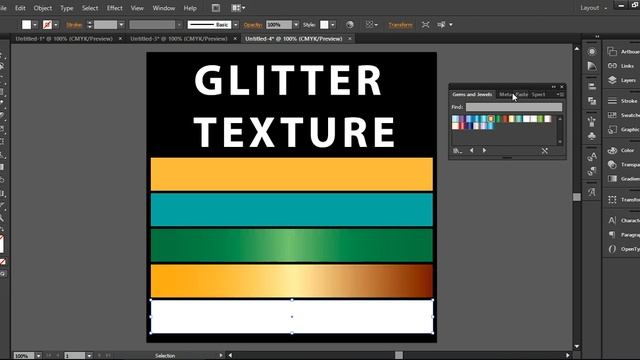This screenshot has width=640, height=360.
Task: Switch to the Metal swatch tab
Action: coord(505,94)
